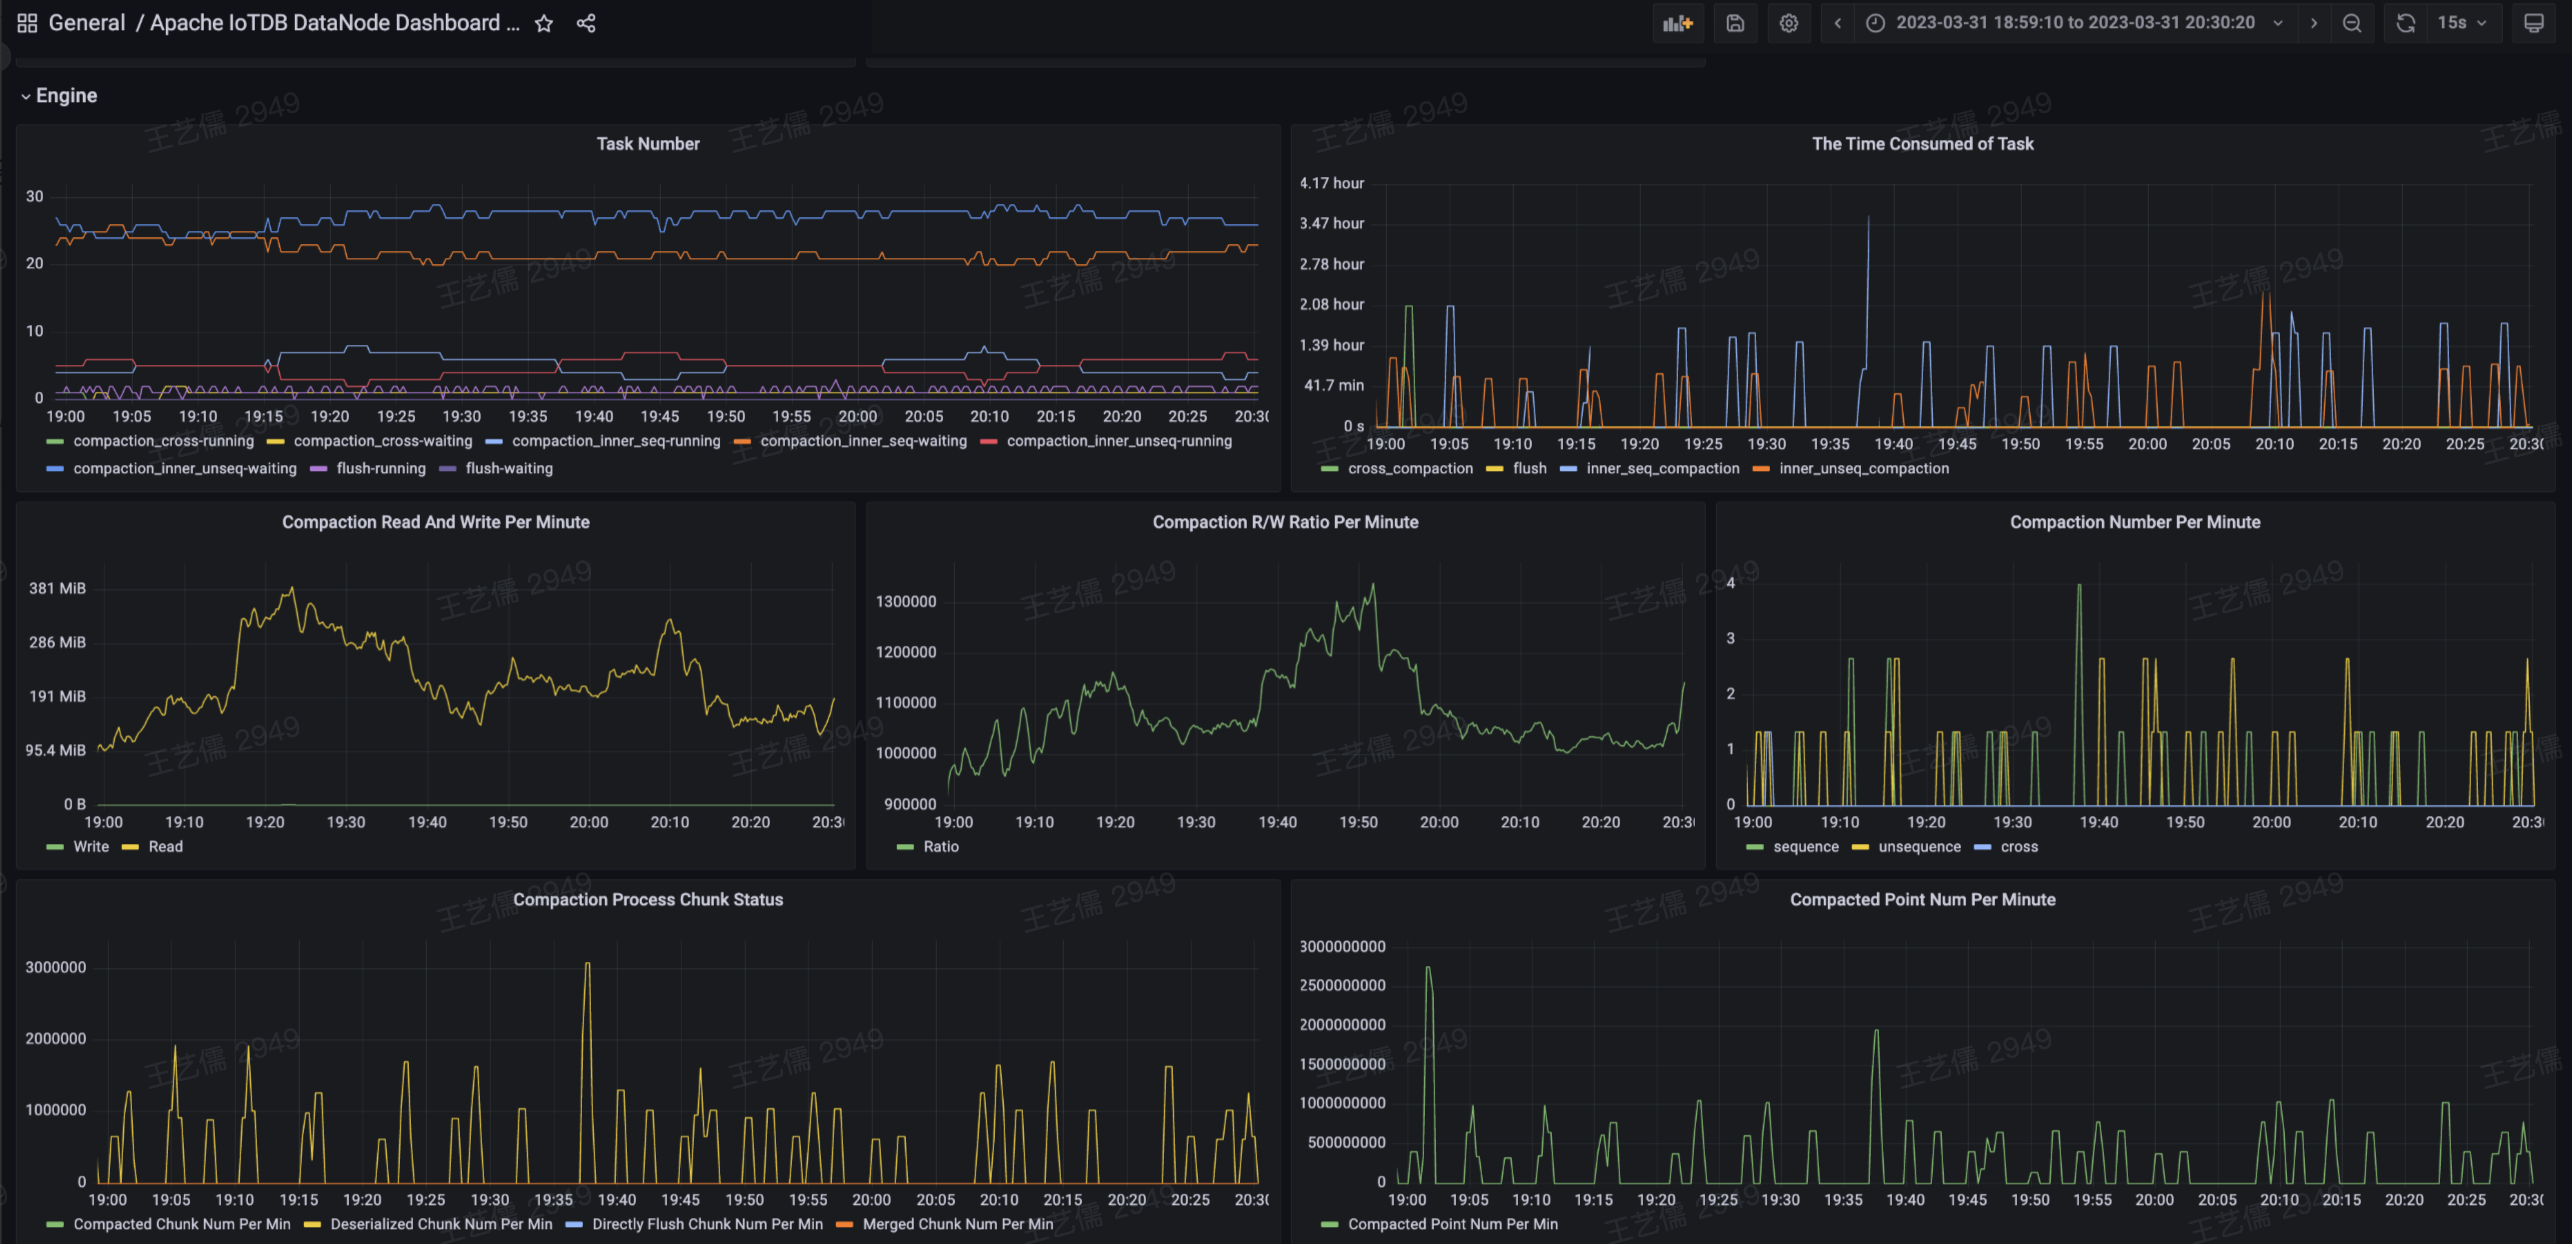The height and width of the screenshot is (1244, 2572).
Task: Cycle view mode with monitor icon
Action: (2533, 23)
